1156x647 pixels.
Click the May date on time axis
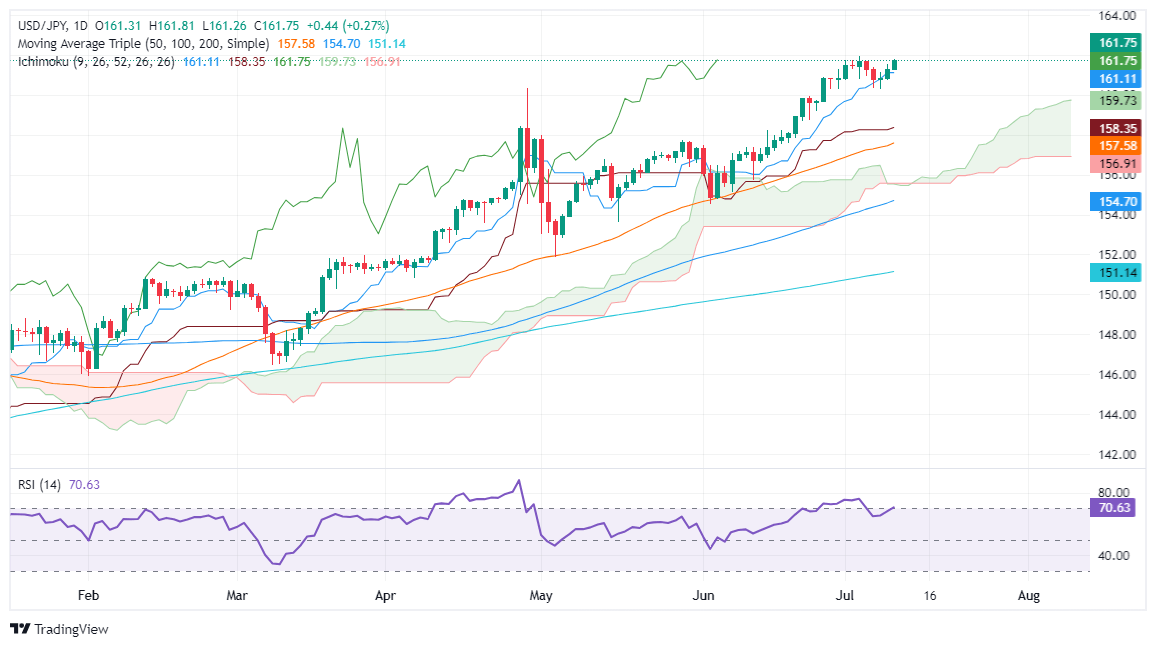[x=540, y=595]
